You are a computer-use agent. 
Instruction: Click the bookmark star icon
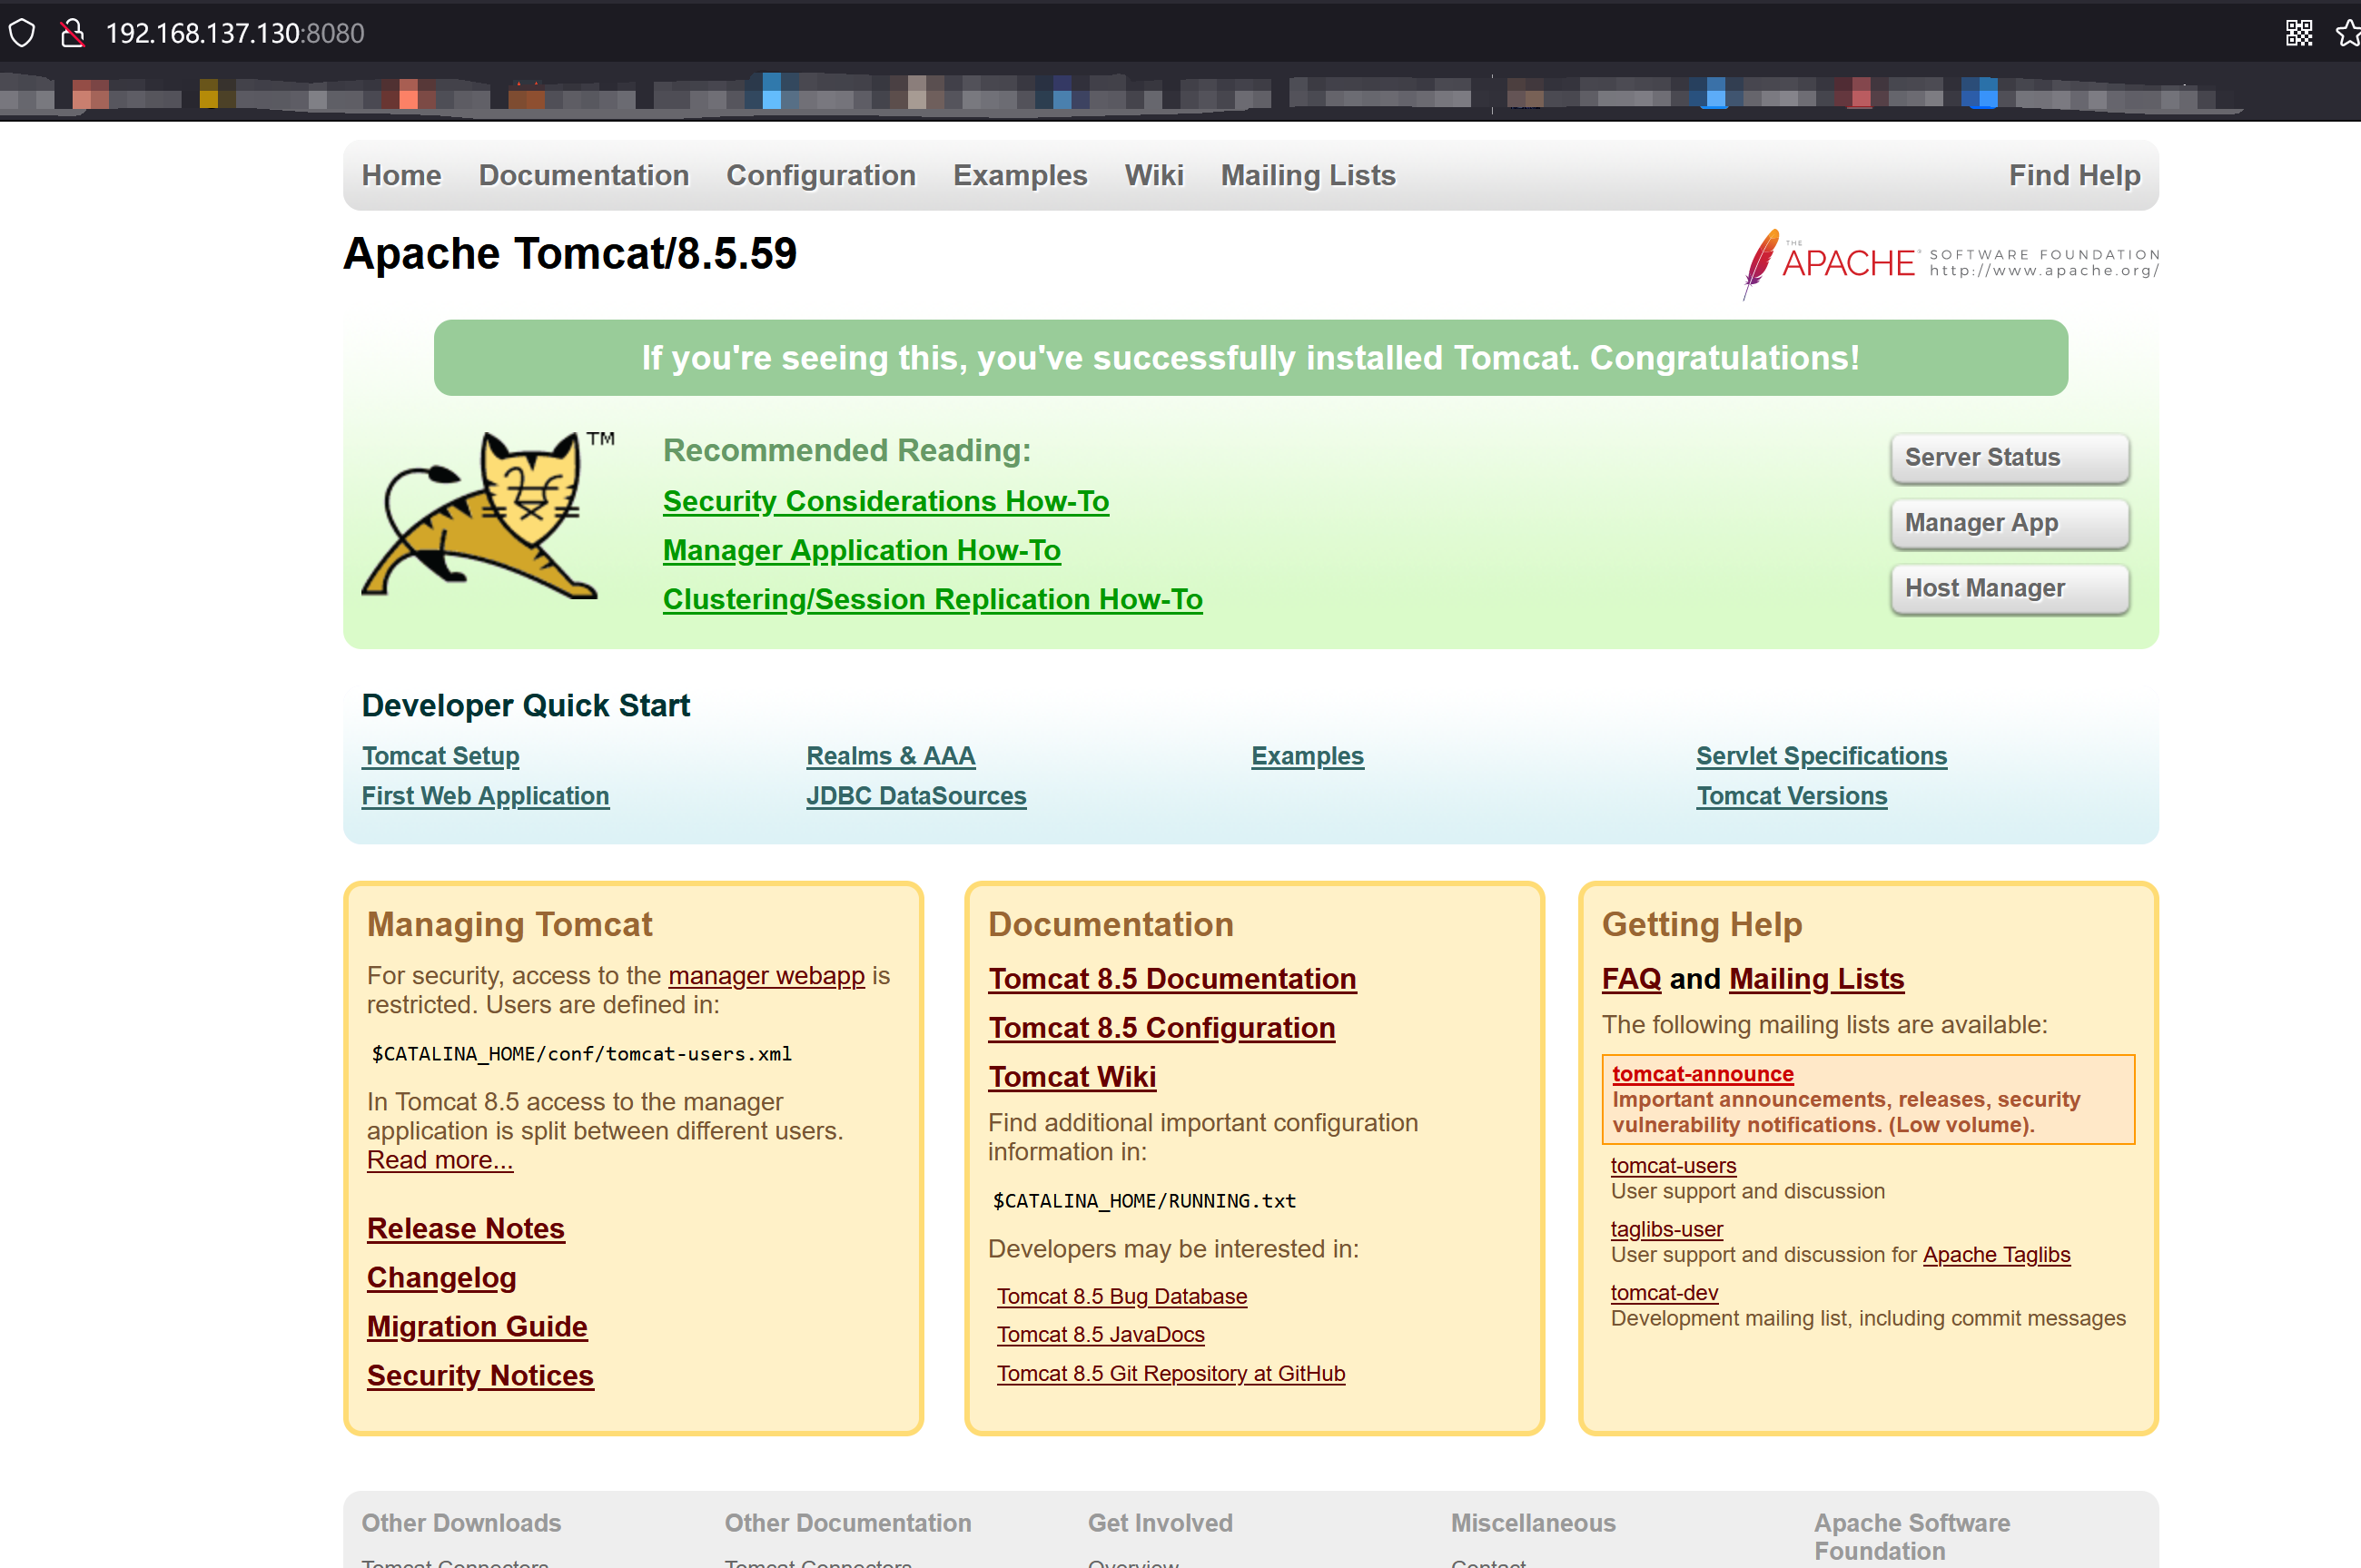point(2349,33)
